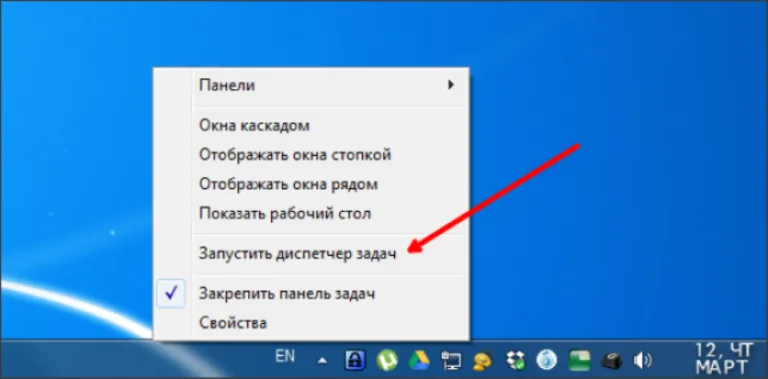Open the uTorrent tray icon
Viewport: 768px width, 379px height.
click(386, 360)
